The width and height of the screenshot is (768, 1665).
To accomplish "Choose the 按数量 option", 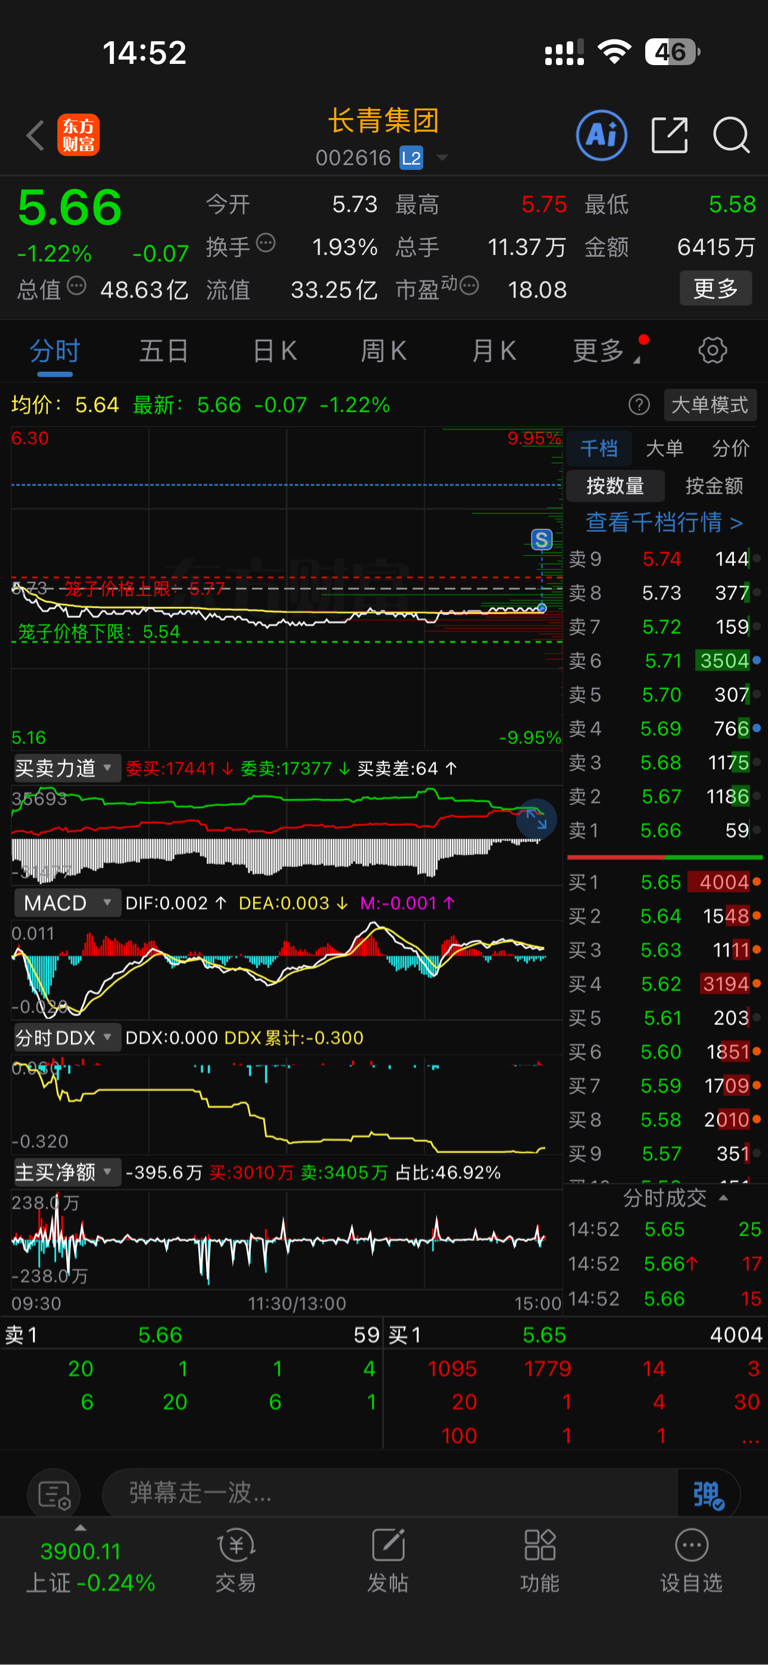I will pos(615,486).
